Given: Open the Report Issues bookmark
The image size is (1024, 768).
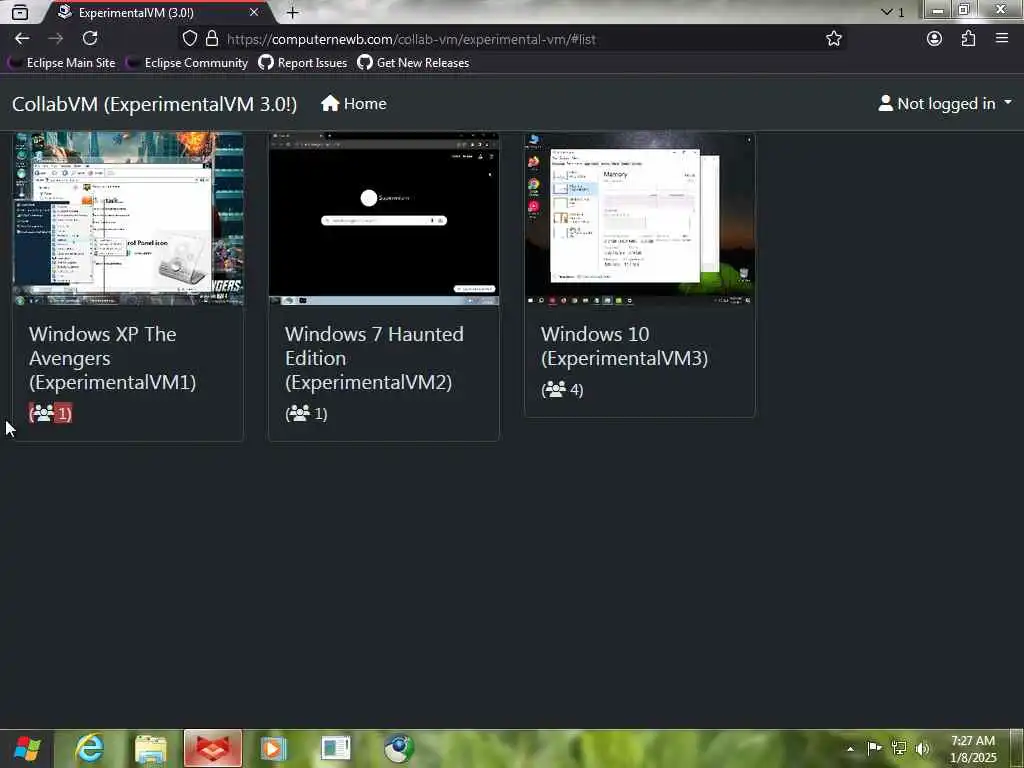Looking at the screenshot, I should click(x=302, y=63).
